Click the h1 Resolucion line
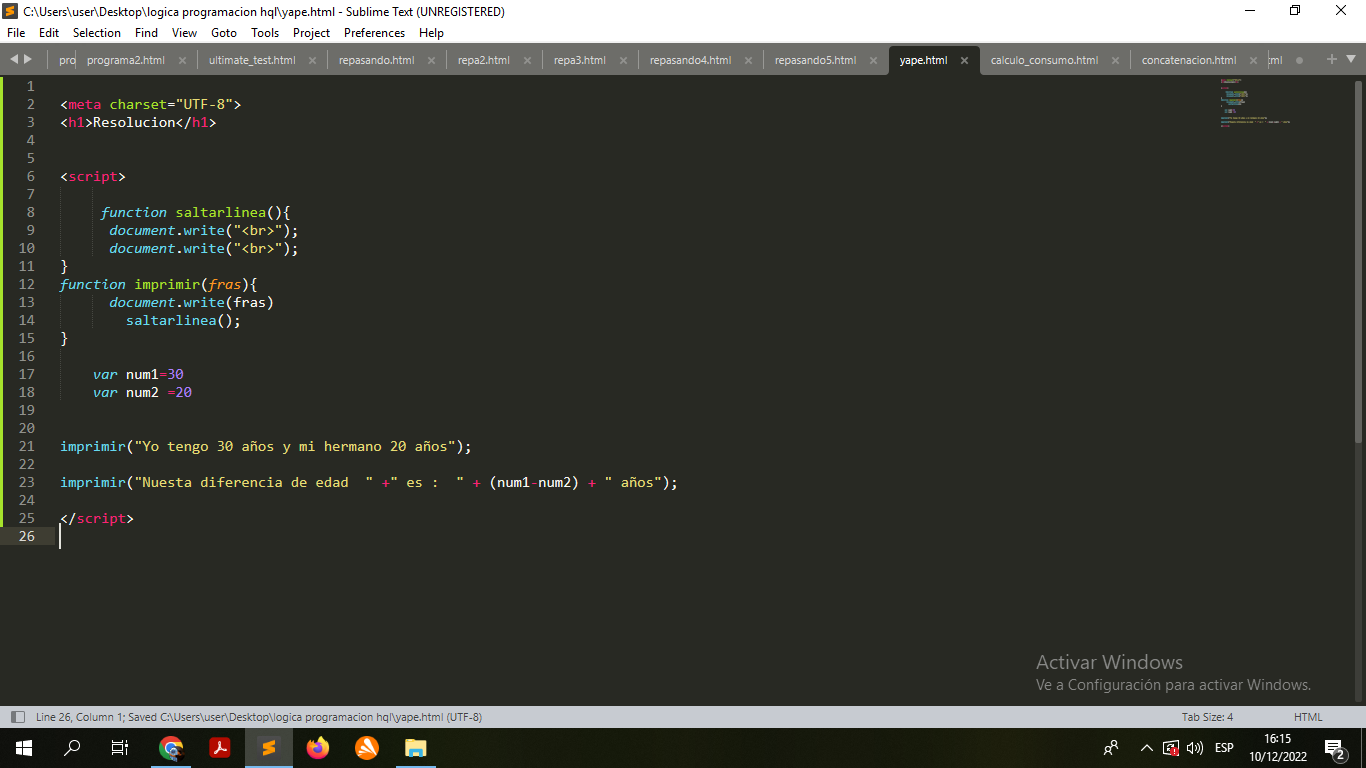Screen dimensions: 1366x768 coord(138,122)
